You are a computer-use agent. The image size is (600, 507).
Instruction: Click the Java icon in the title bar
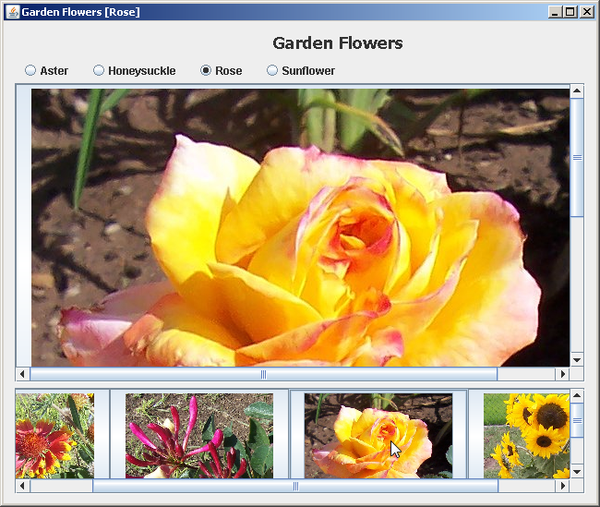pos(12,12)
